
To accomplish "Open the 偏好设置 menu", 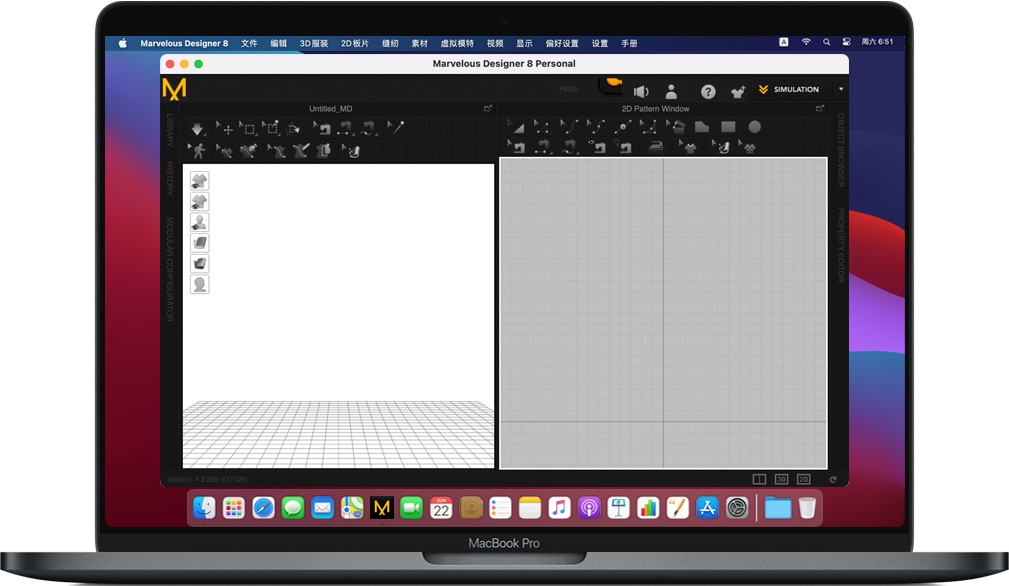I will (562, 43).
